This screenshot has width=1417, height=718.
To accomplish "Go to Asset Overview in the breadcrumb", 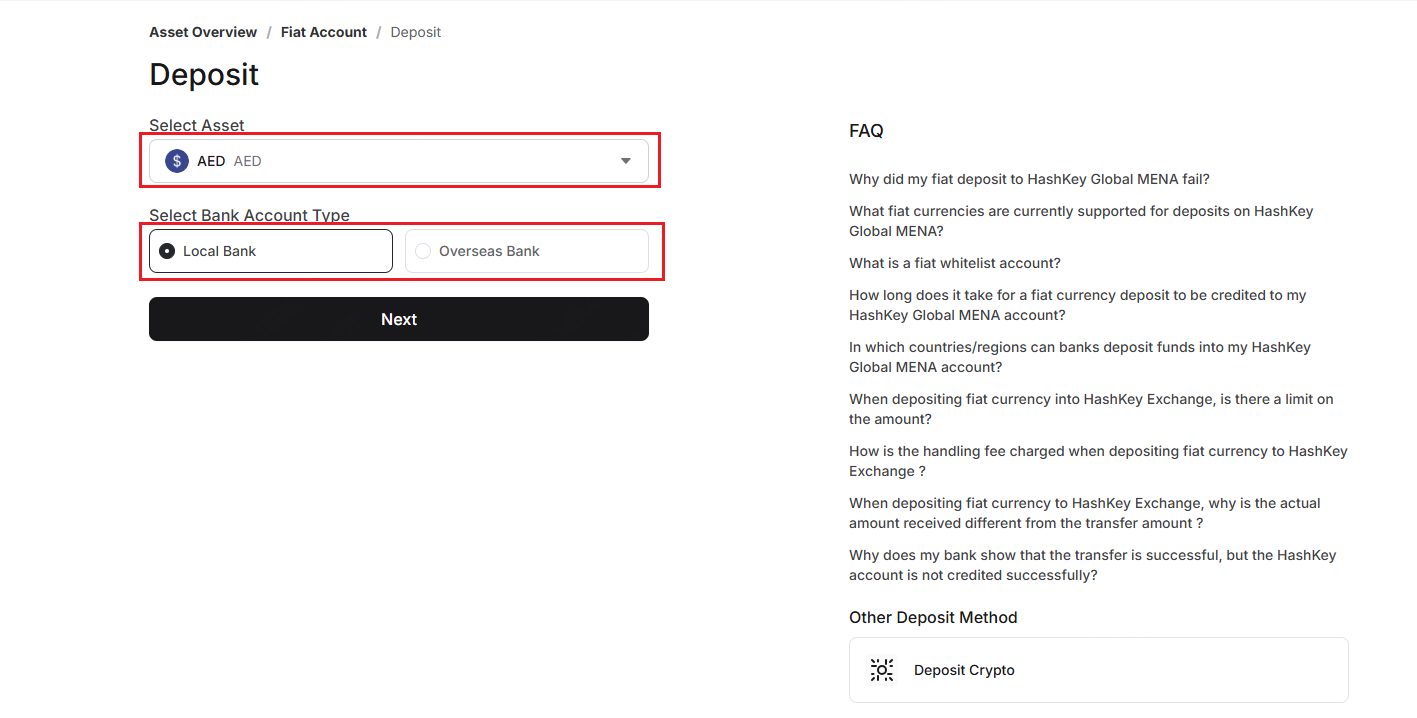I will [x=203, y=32].
